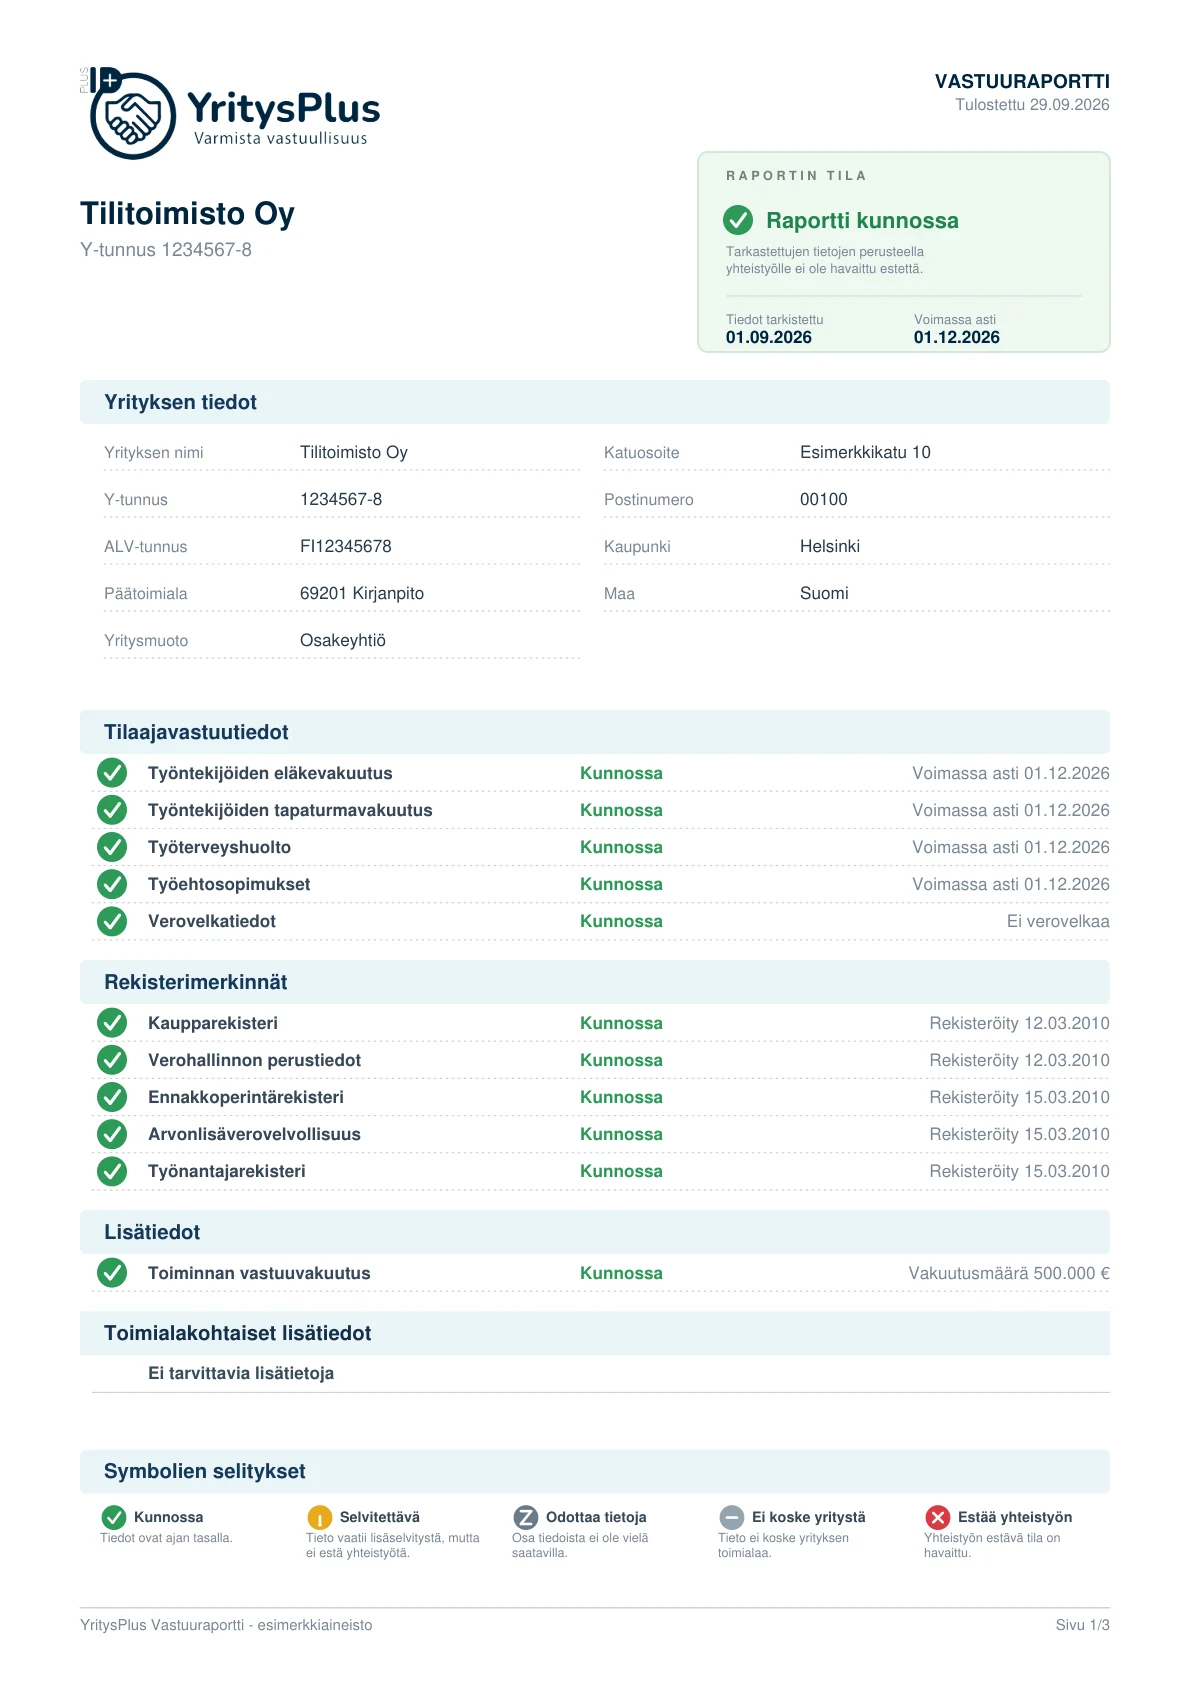Screen dimensions: 1191x1684
Task: Click the Katuosoite value Esimerkkikatu 10
Action: point(865,452)
